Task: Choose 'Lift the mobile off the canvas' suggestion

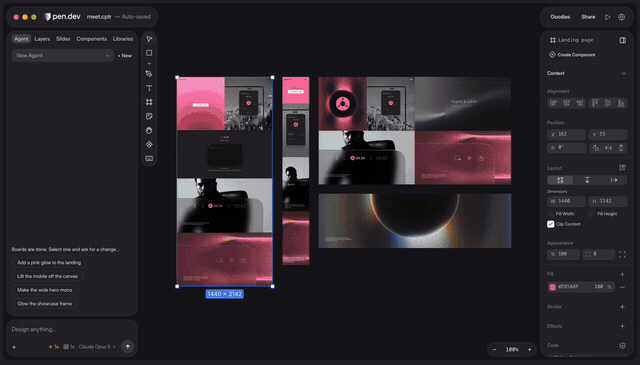Action: [47, 276]
